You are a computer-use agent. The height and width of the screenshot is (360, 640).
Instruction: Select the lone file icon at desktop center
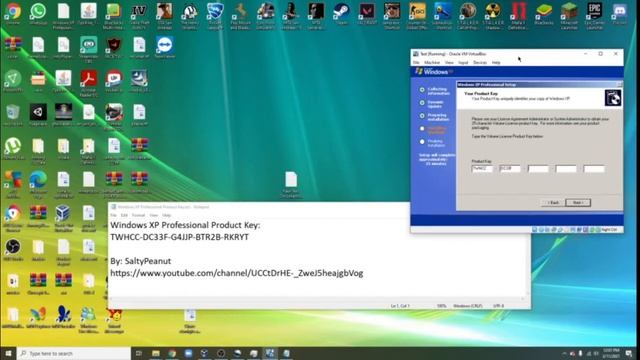point(291,180)
